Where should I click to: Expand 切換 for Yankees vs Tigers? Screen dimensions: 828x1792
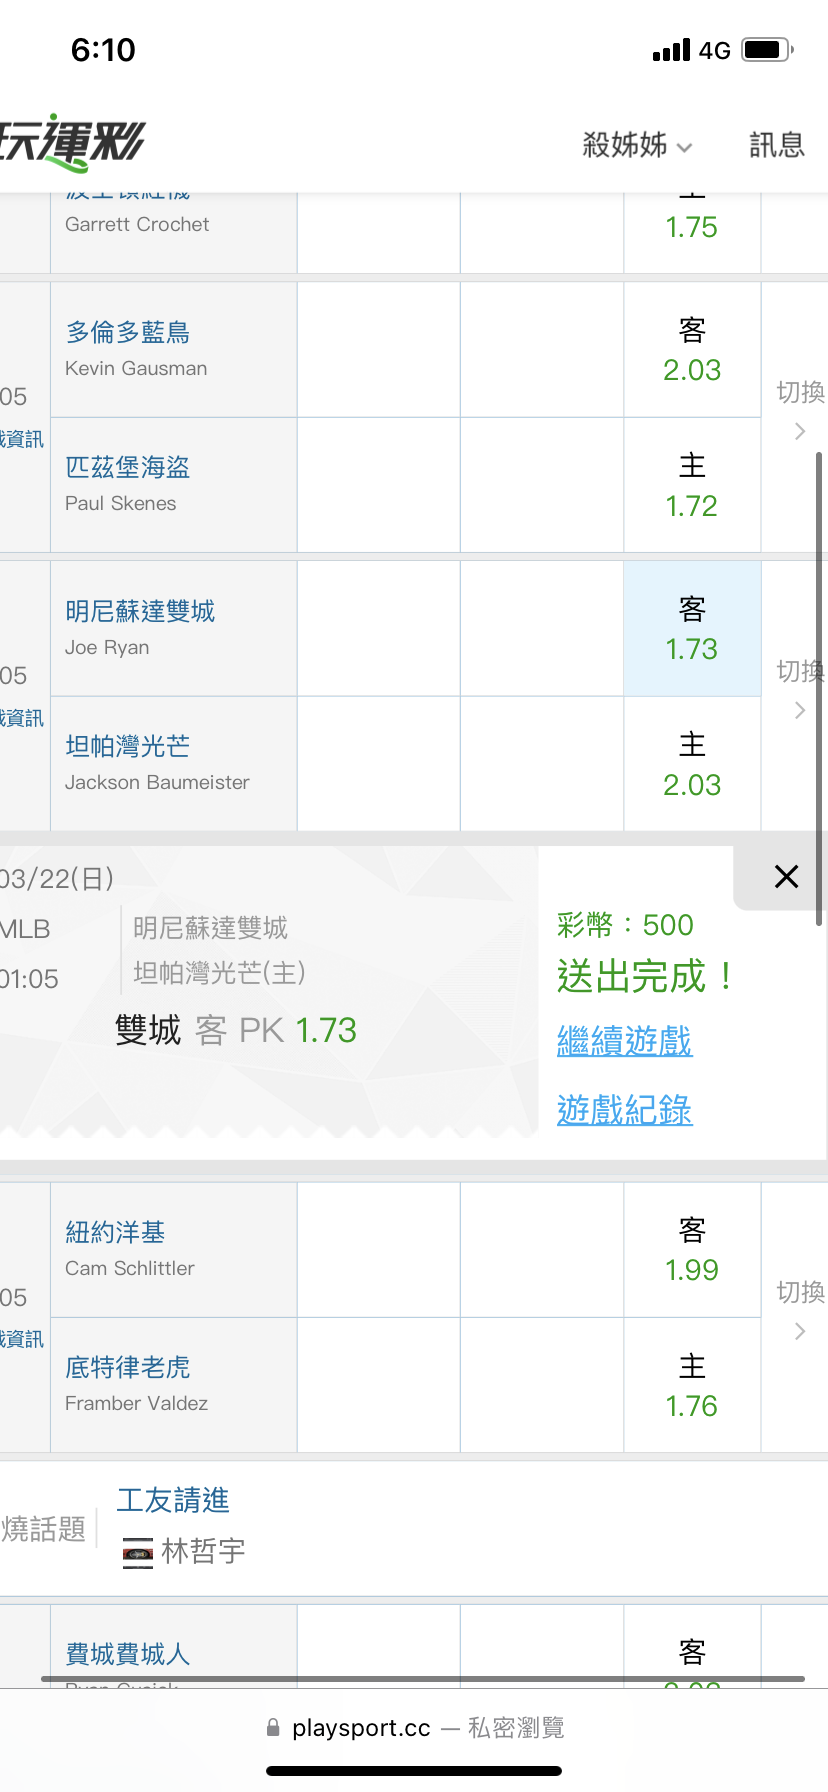(x=800, y=1309)
